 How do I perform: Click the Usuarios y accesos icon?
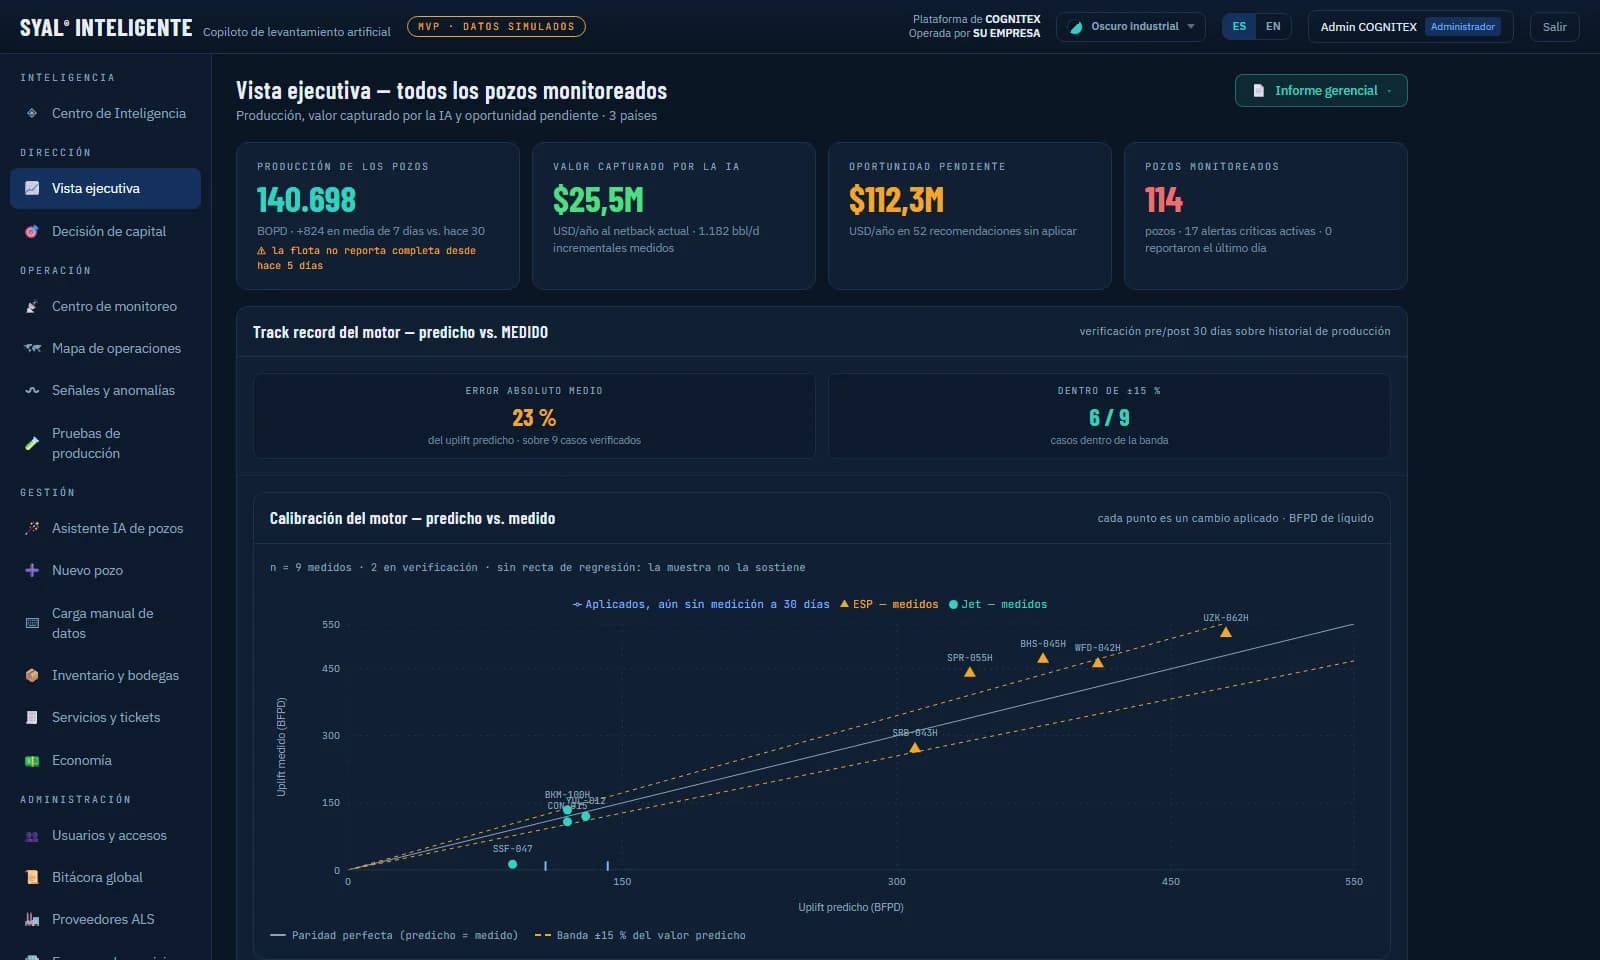(x=32, y=835)
